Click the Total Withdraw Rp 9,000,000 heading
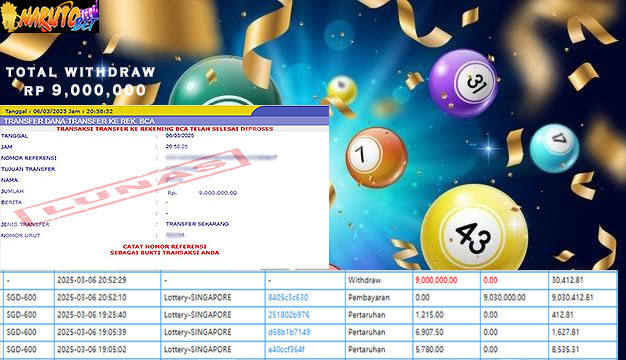 [x=81, y=81]
